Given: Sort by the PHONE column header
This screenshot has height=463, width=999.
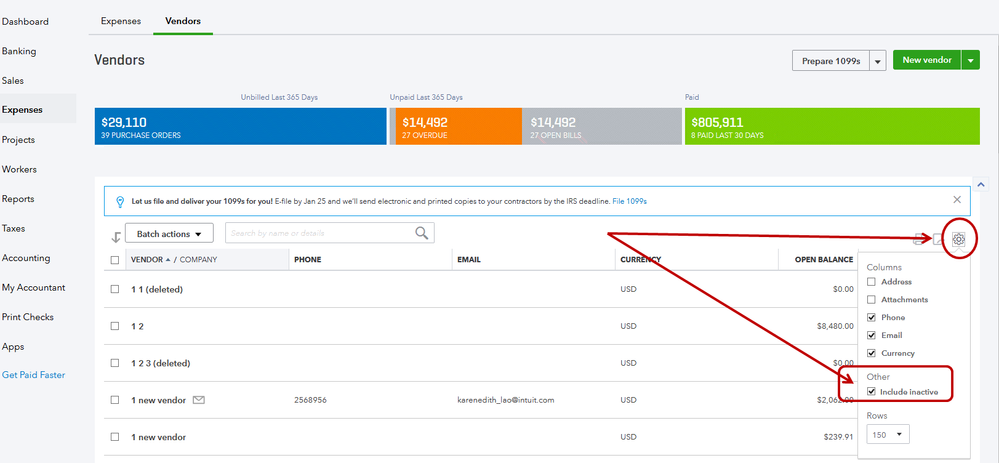Looking at the screenshot, I should pos(307,260).
